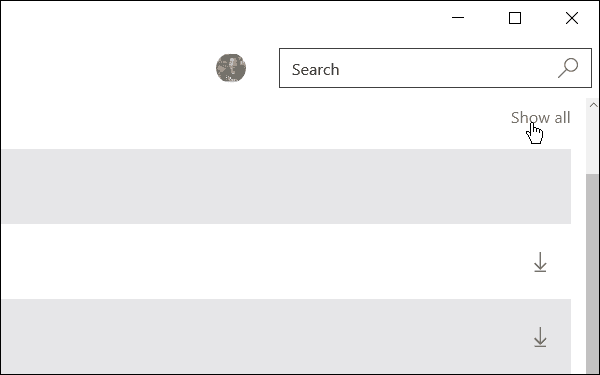Image resolution: width=600 pixels, height=375 pixels.
Task: Close the Store window
Action: click(x=572, y=18)
